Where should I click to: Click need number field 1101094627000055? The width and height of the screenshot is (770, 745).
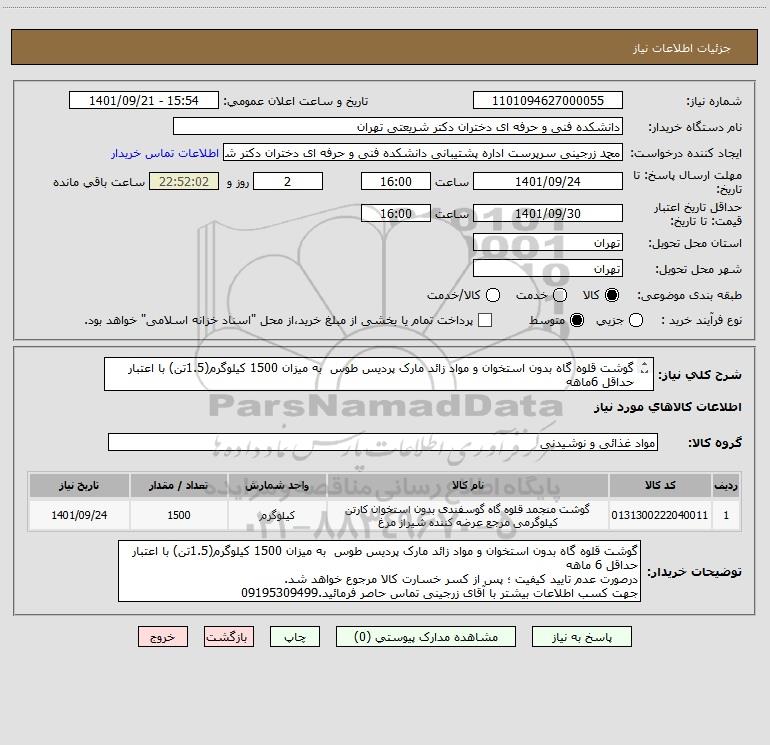tap(548, 100)
